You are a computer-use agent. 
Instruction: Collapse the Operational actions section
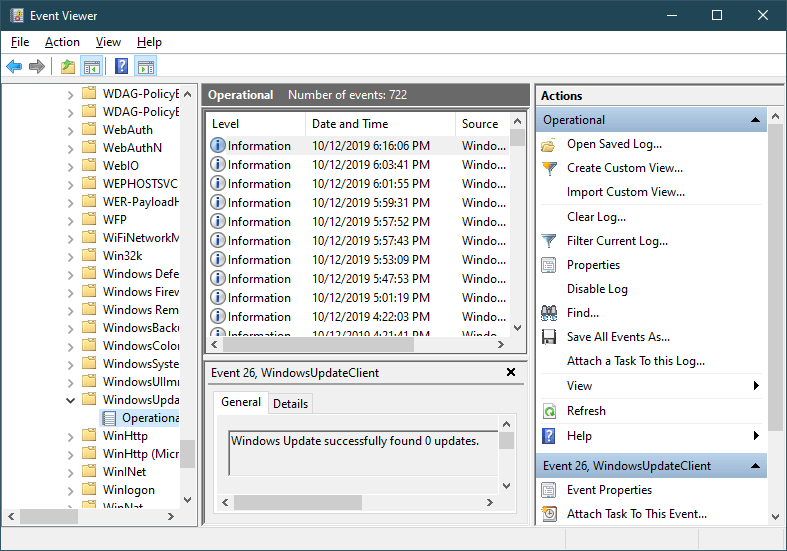(755, 120)
